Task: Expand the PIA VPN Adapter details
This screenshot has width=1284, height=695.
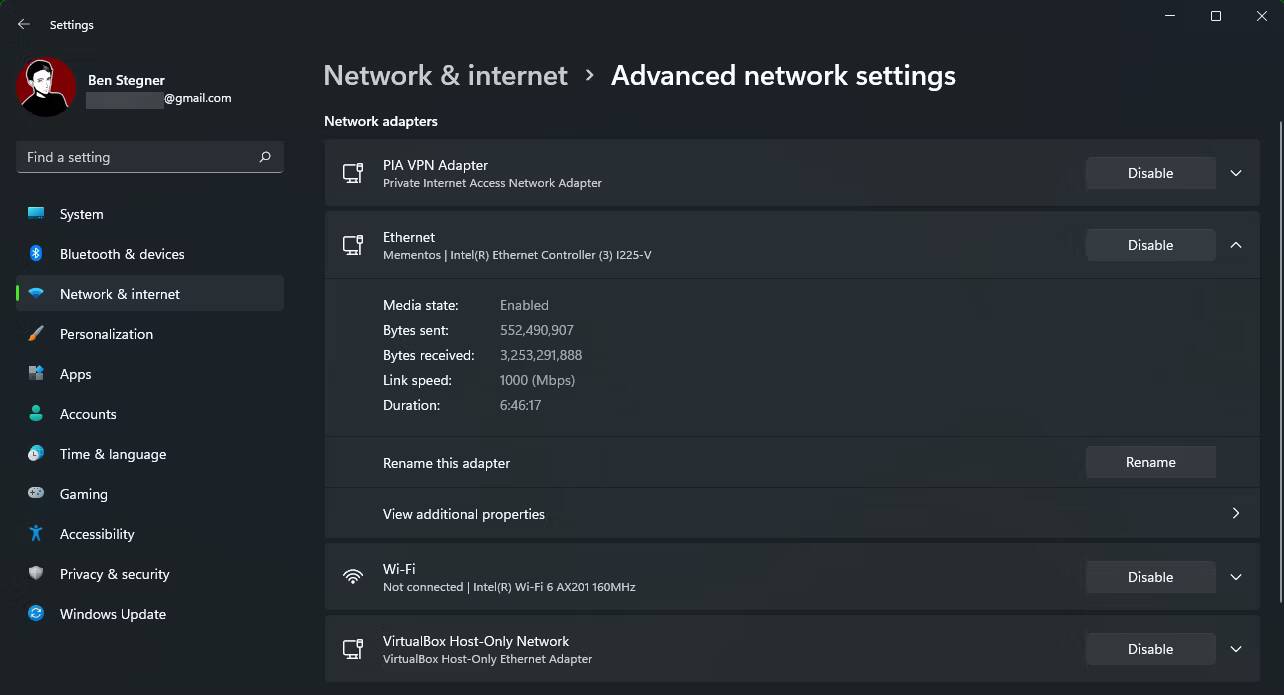Action: [1236, 172]
